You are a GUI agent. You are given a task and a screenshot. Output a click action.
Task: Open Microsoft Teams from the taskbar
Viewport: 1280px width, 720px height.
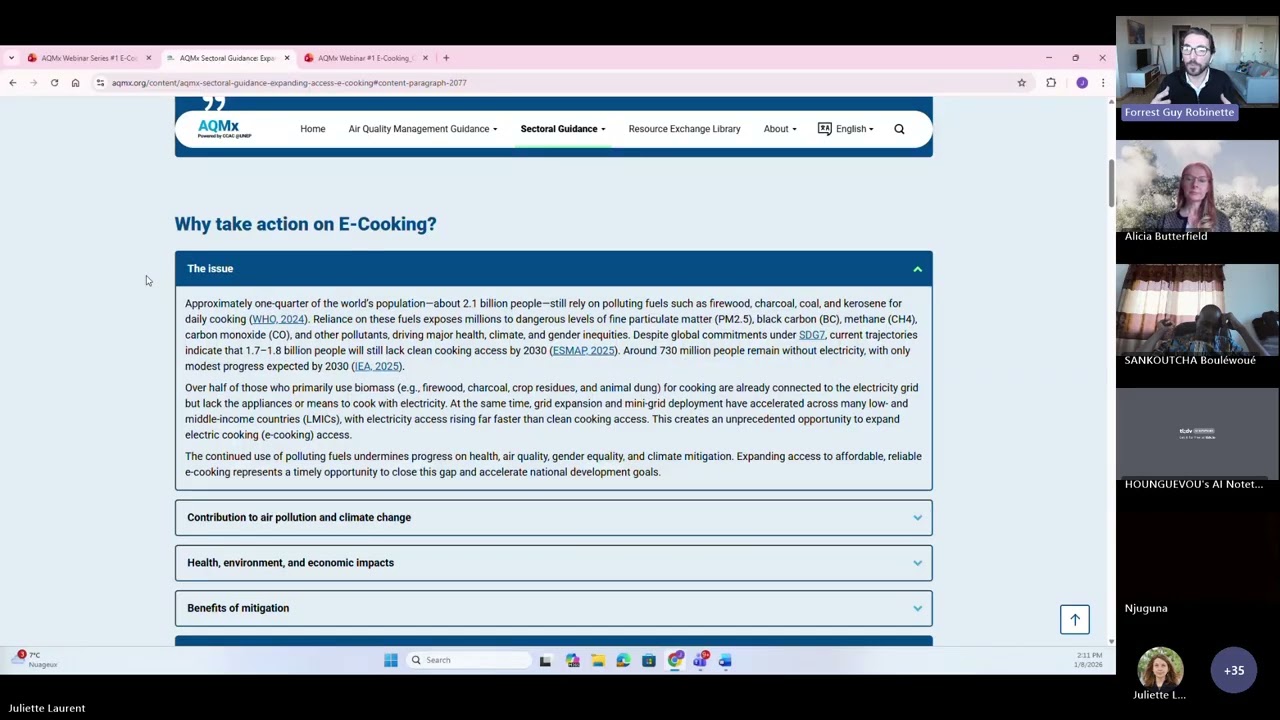click(x=701, y=660)
